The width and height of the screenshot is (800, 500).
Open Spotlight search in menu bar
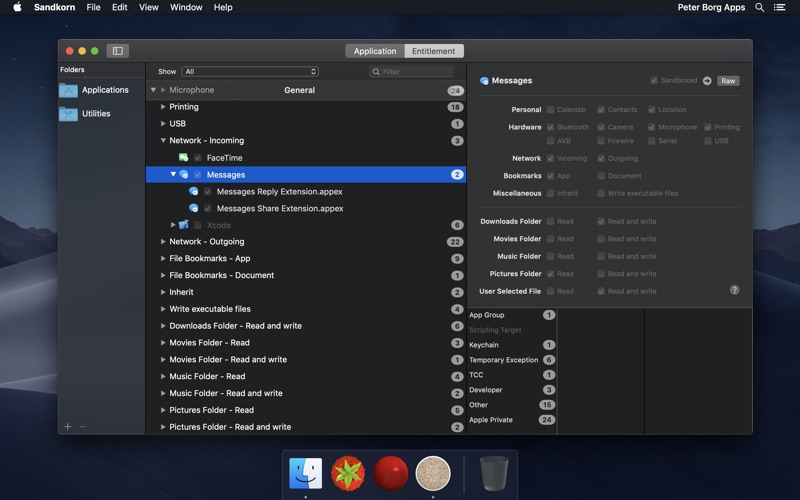(x=759, y=7)
